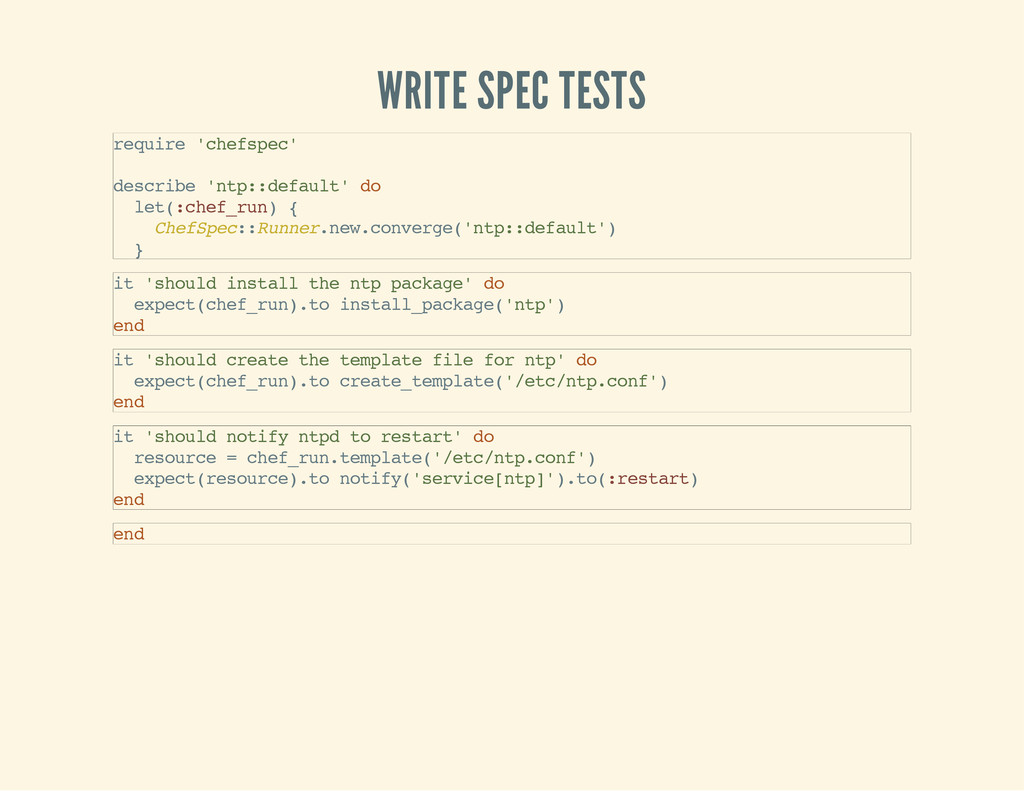Image resolution: width=1024 pixels, height=791 pixels.
Task: Click ChefSpec::Runner.new.converge code line
Action: (385, 229)
